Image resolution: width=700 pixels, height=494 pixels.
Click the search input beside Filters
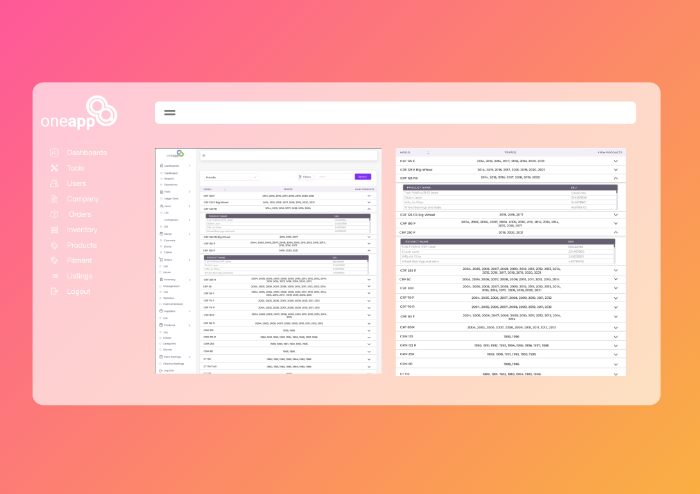tap(335, 176)
